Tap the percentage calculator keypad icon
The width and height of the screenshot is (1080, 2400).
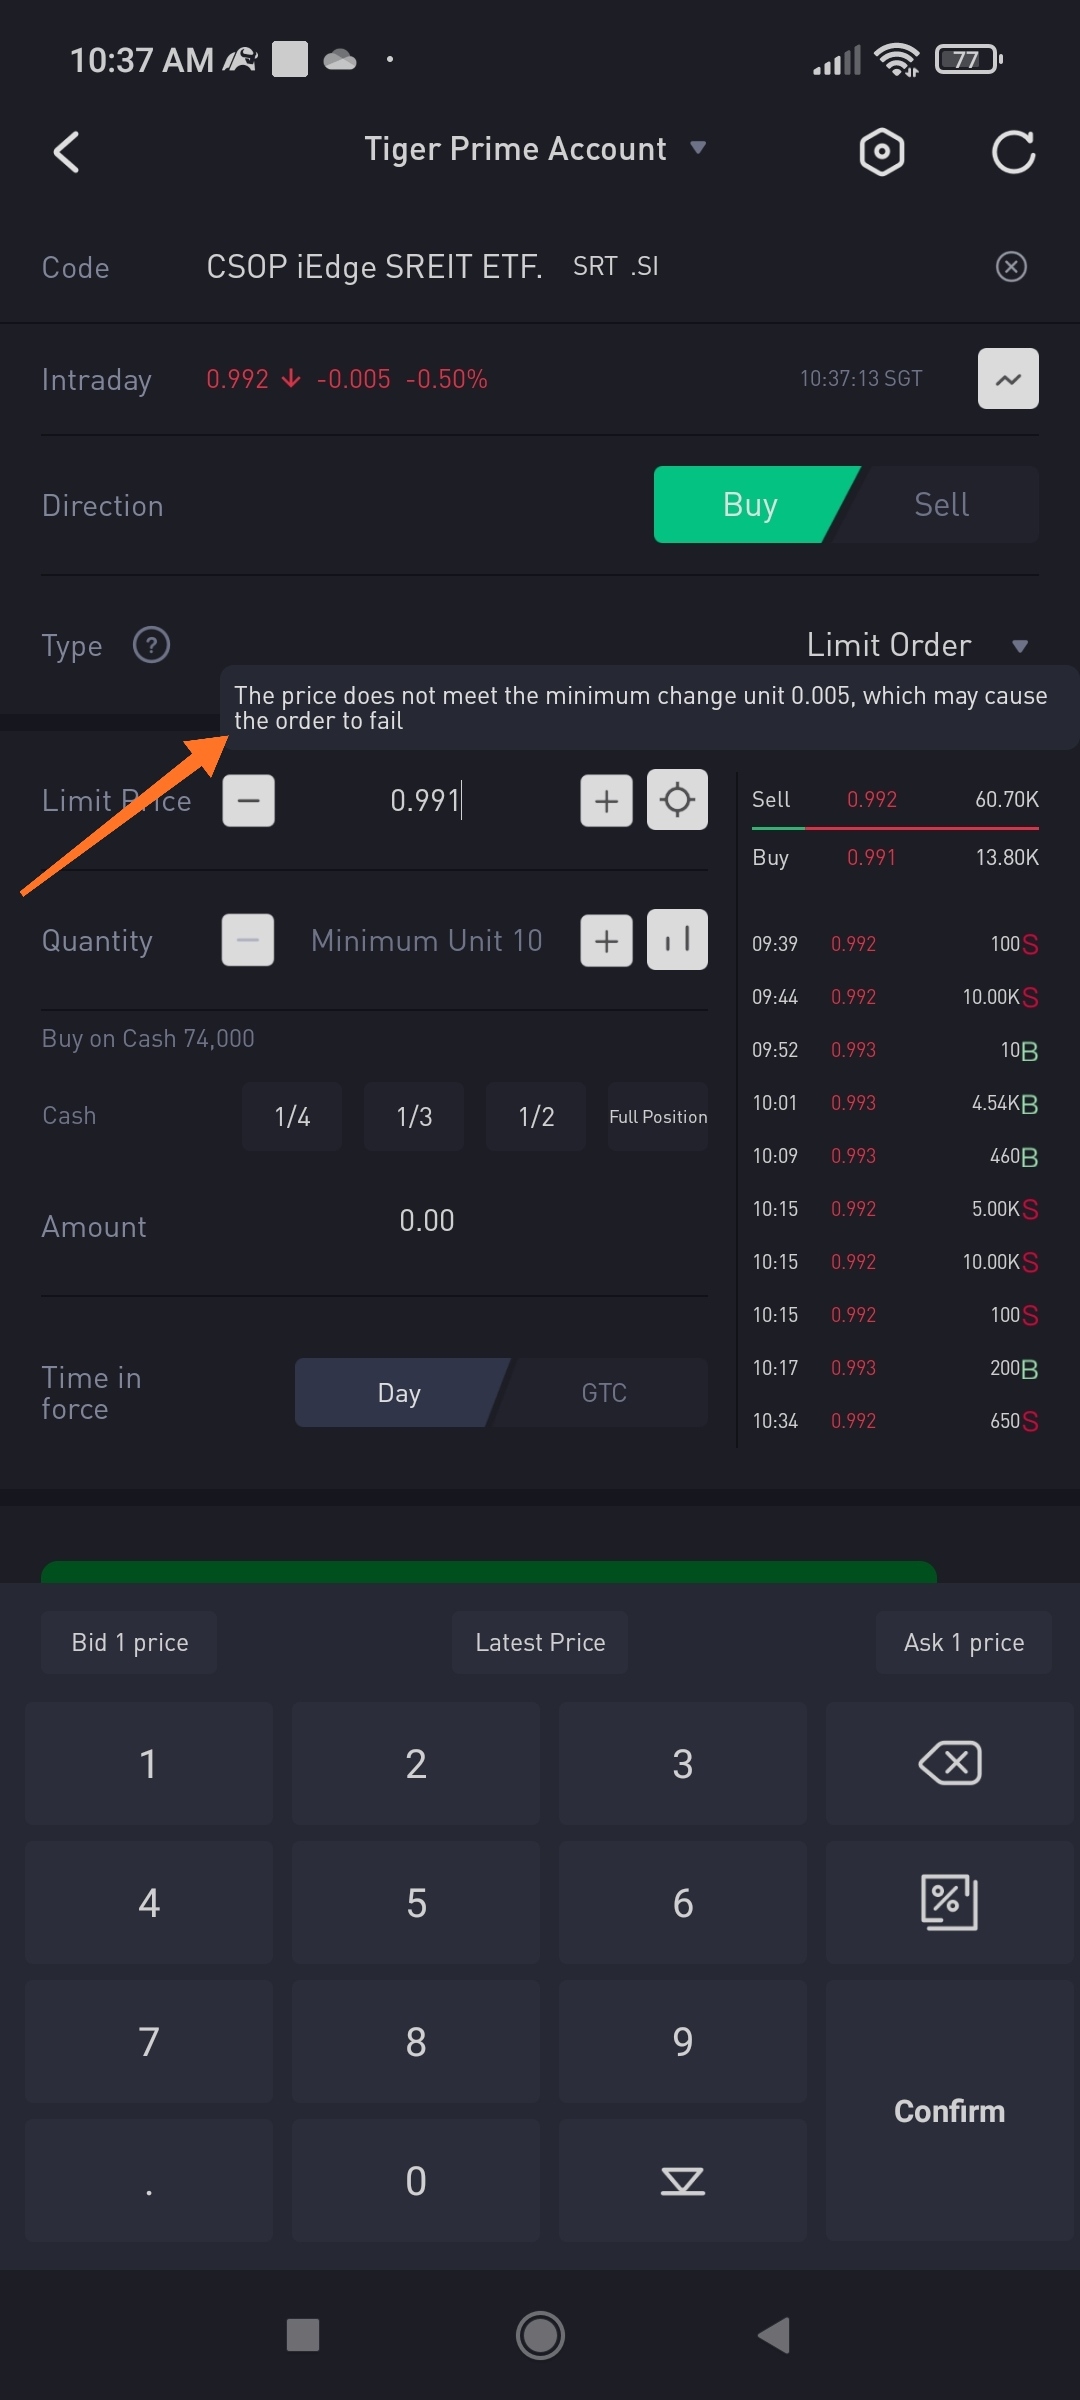949,1902
